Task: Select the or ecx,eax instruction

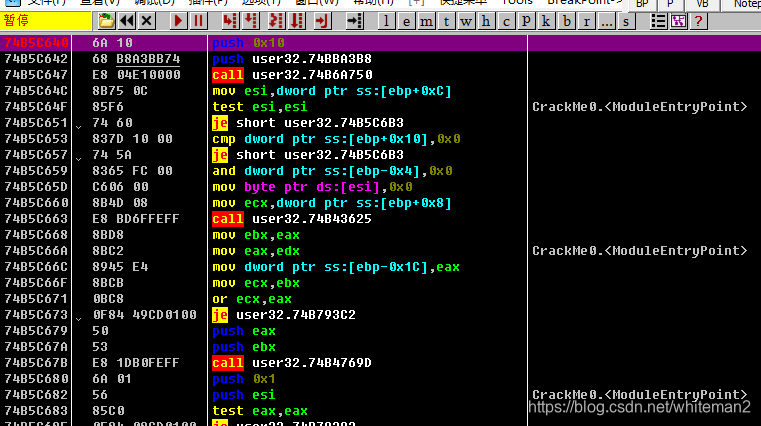Action: (x=252, y=299)
